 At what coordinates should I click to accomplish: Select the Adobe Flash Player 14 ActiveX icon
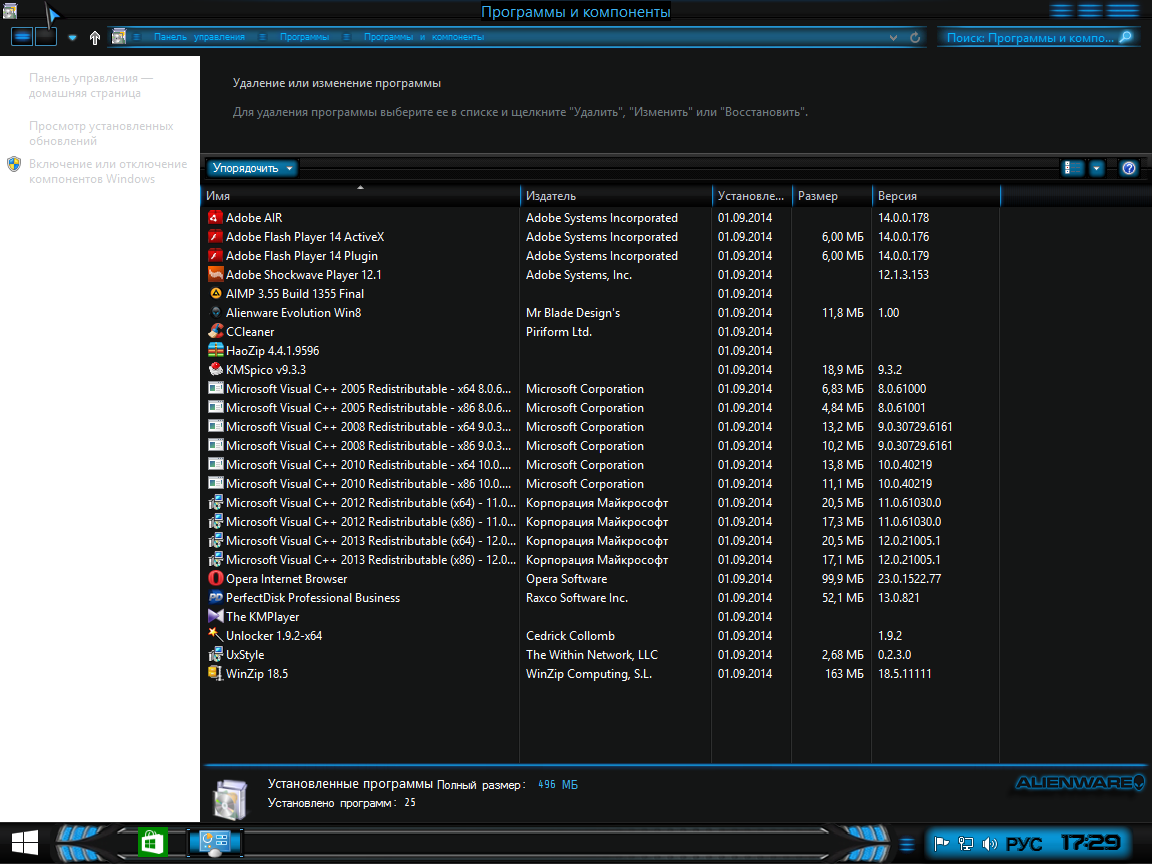coord(215,237)
